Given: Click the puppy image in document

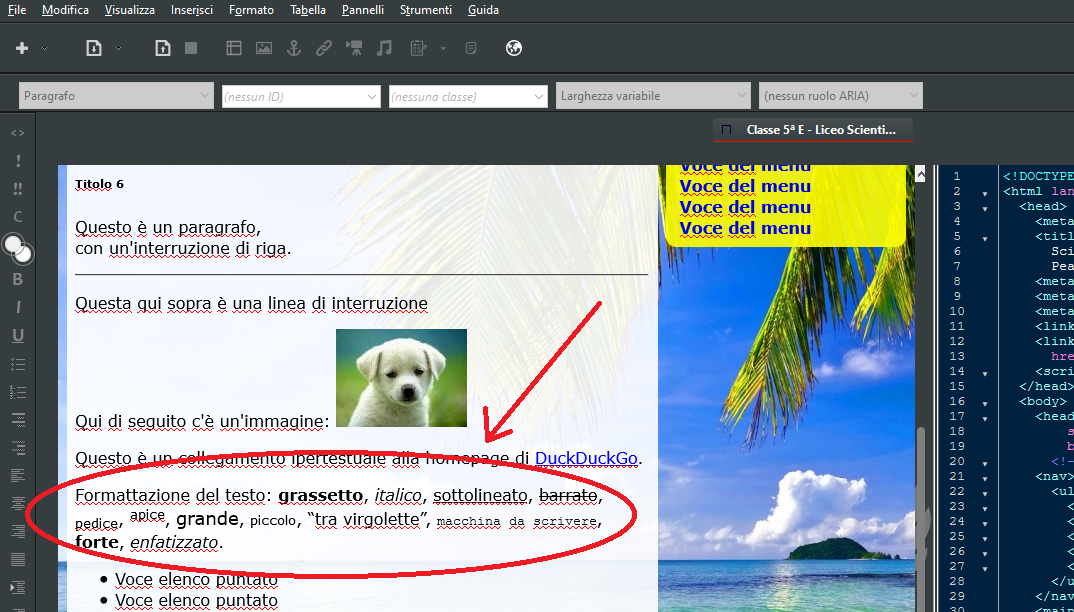Looking at the screenshot, I should 401,378.
